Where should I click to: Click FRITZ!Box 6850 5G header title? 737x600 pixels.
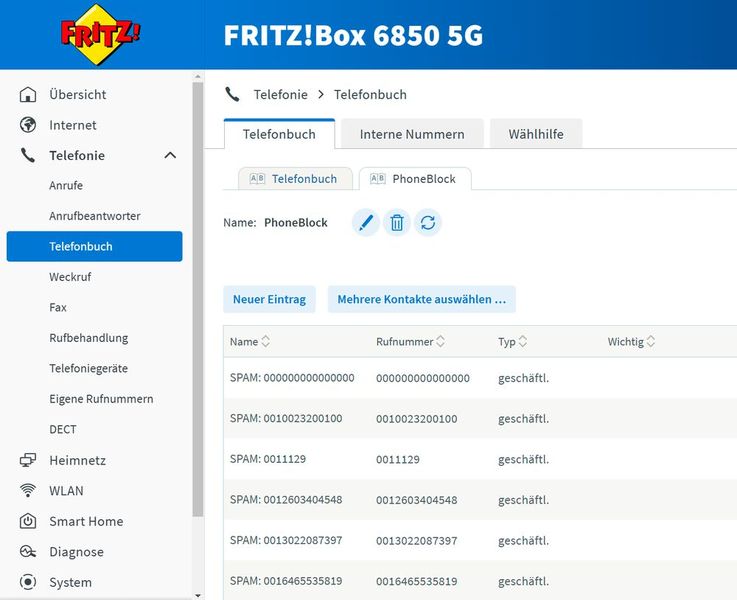click(353, 35)
